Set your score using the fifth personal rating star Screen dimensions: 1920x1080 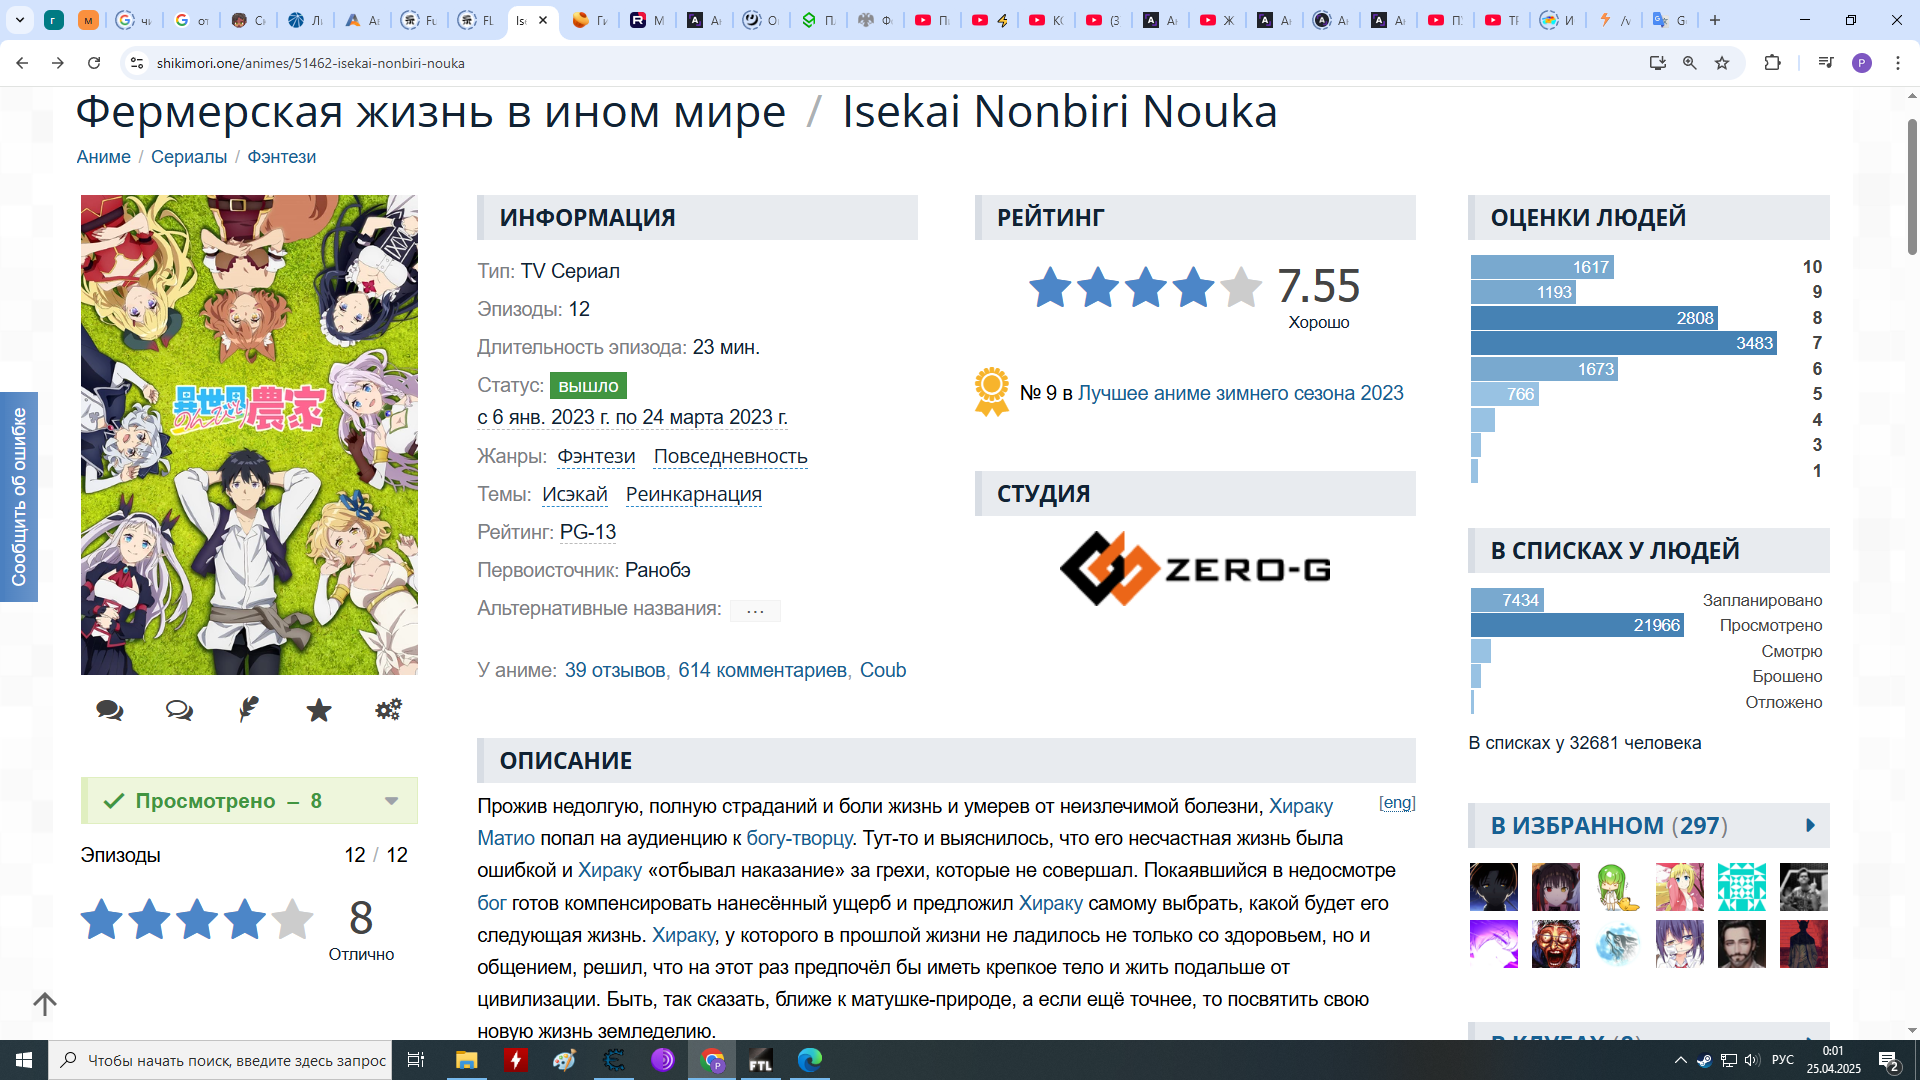(292, 919)
